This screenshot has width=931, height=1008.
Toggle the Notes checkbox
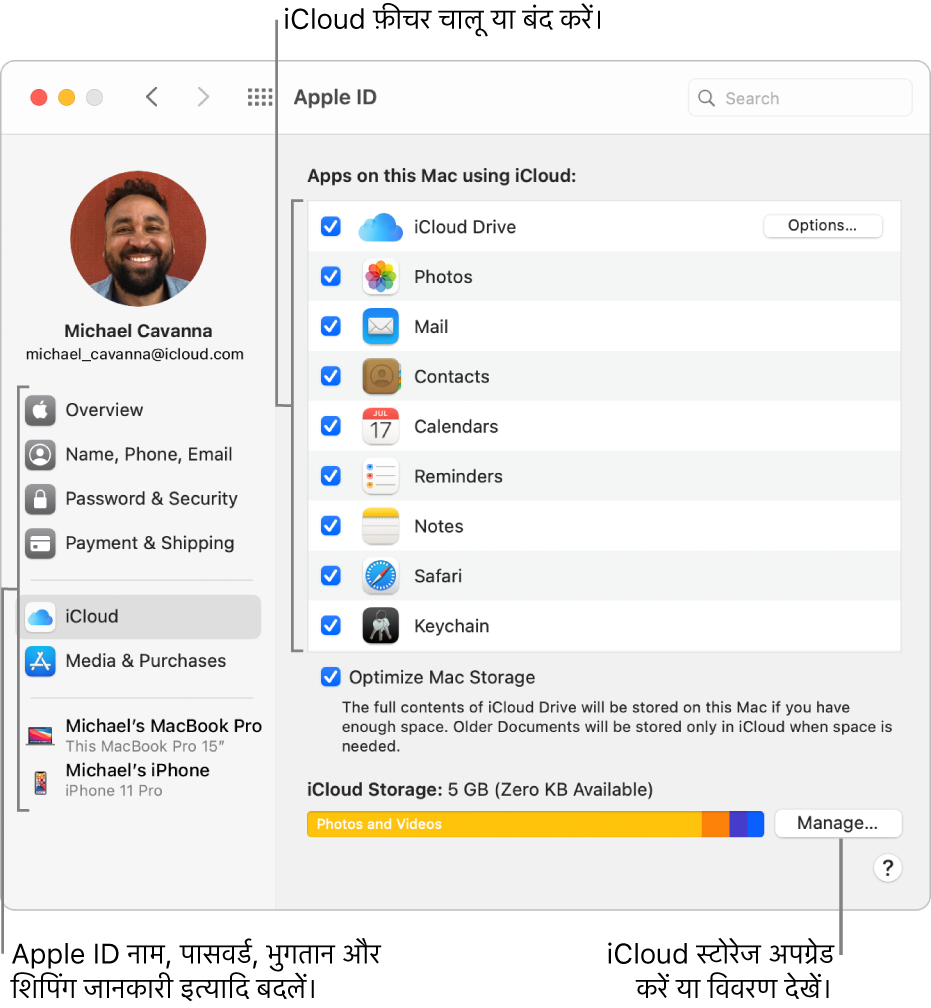click(x=330, y=526)
